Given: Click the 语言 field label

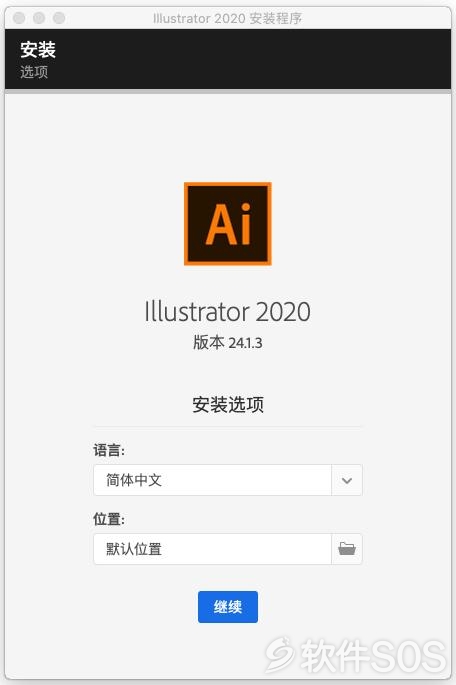Looking at the screenshot, I should (109, 450).
